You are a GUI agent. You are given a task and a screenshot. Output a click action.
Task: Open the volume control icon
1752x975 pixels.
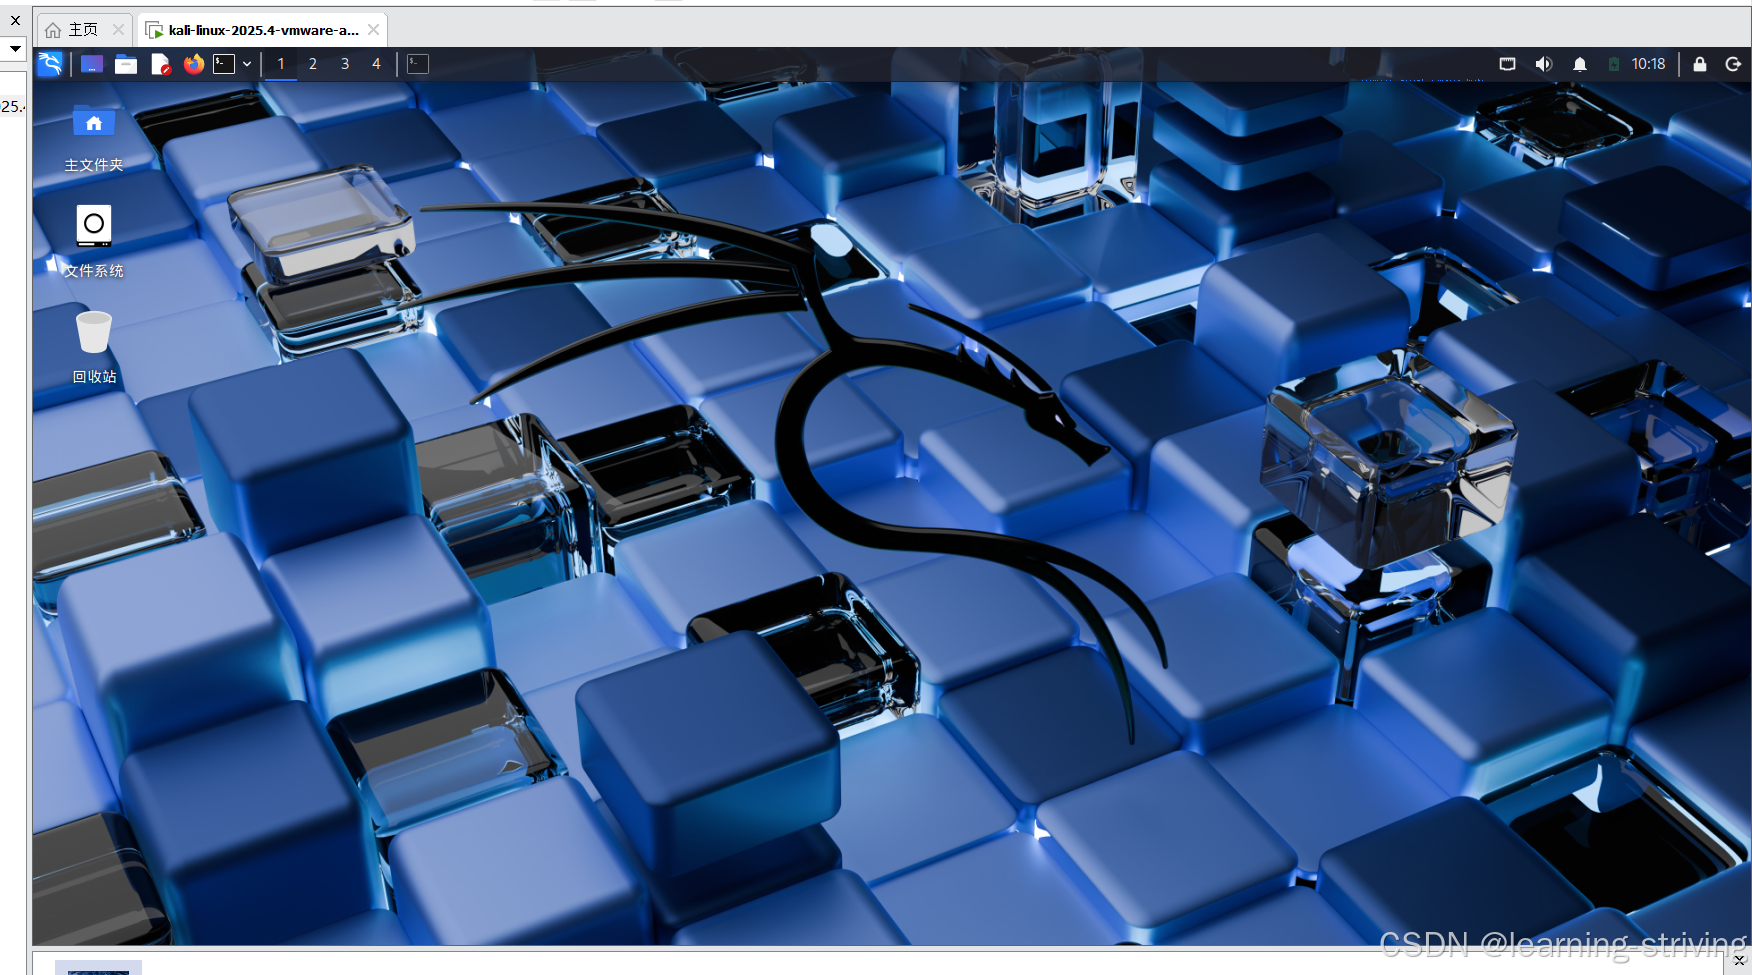1544,64
